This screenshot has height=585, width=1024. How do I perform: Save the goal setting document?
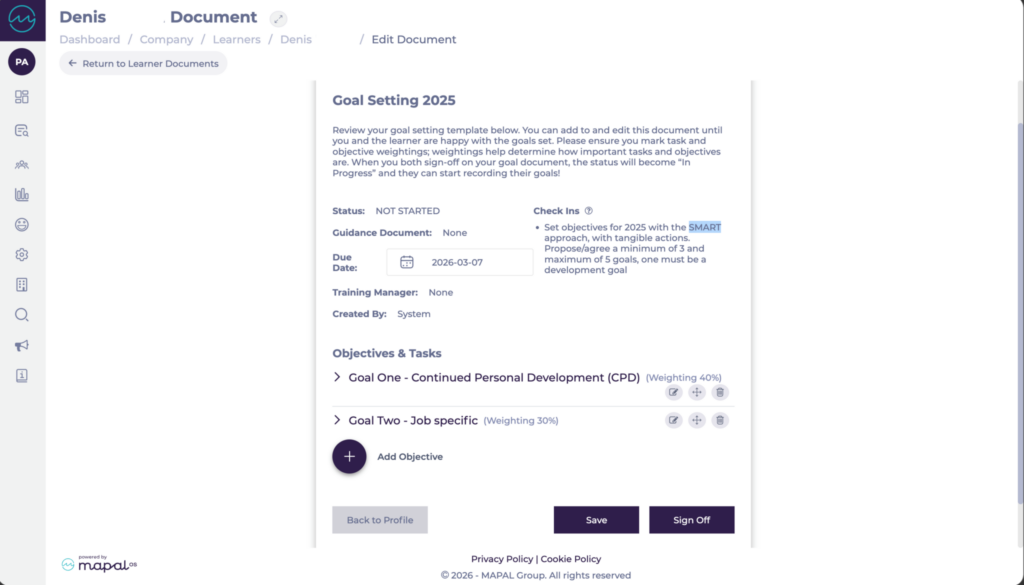coord(596,520)
